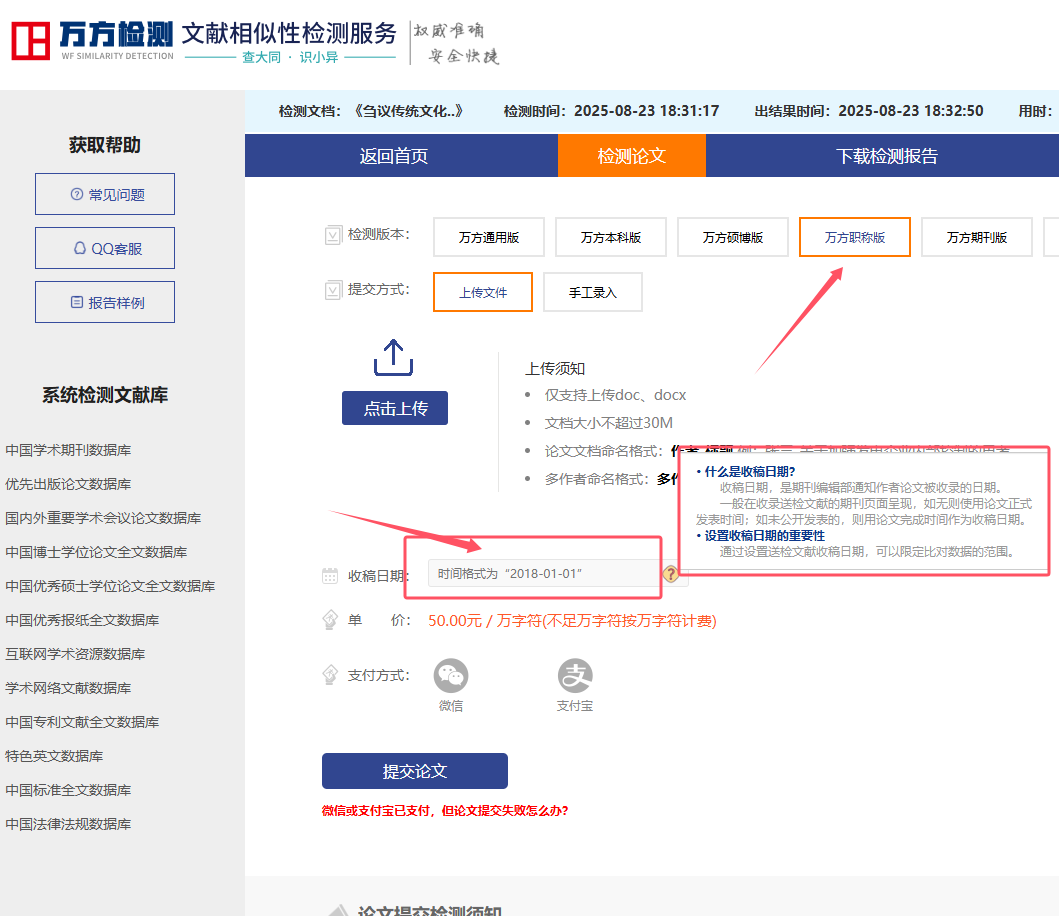Click the 什么是收稿日期? tooltip heading

(750, 472)
